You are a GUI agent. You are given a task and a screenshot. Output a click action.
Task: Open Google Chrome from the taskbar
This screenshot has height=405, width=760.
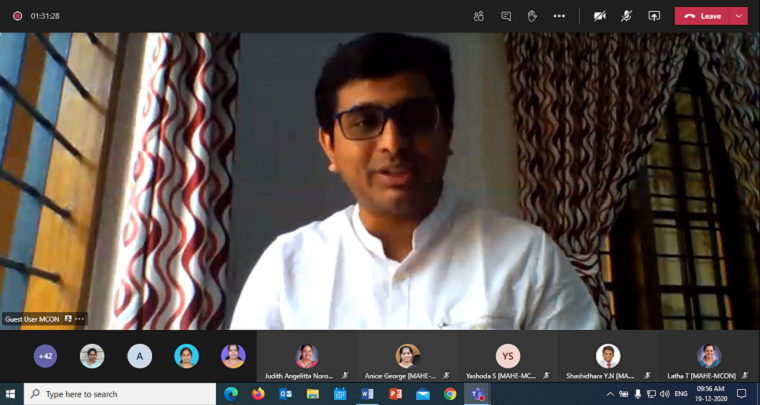point(450,394)
